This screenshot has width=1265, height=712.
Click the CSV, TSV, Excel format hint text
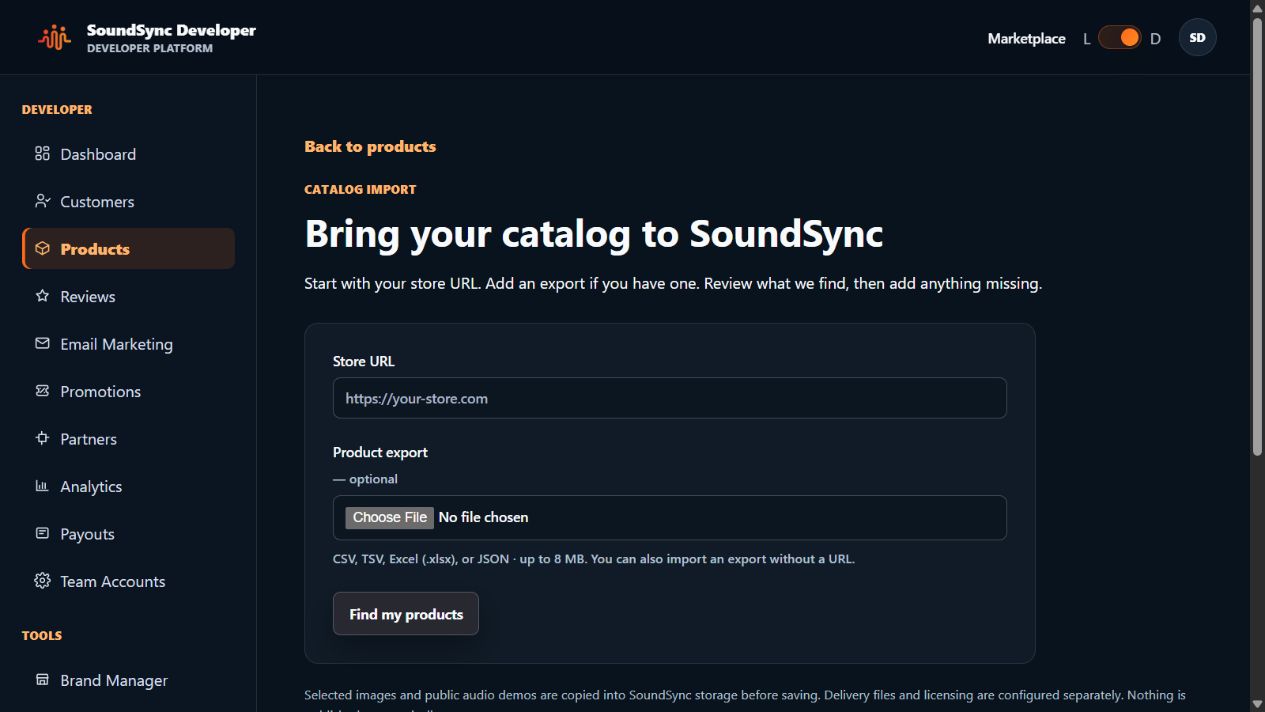point(594,559)
